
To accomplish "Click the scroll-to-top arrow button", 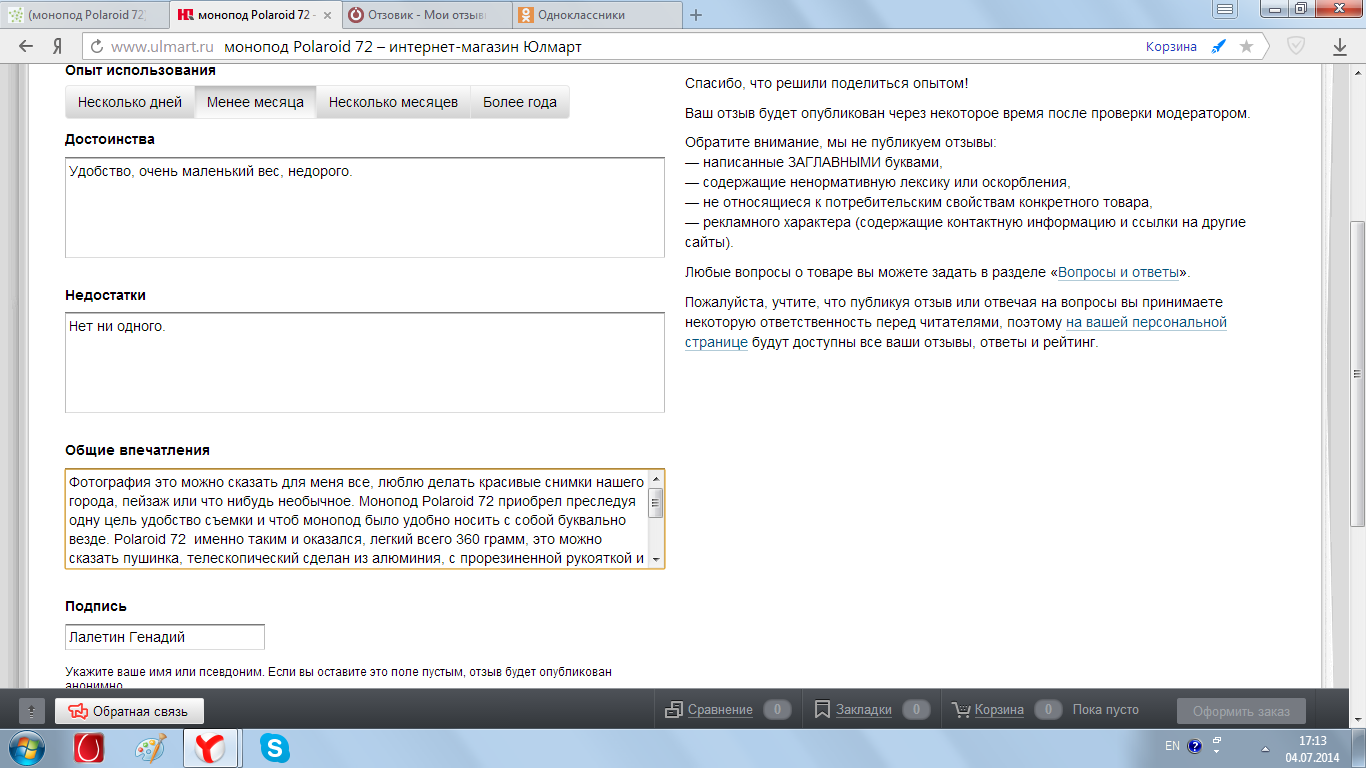I will 32,711.
